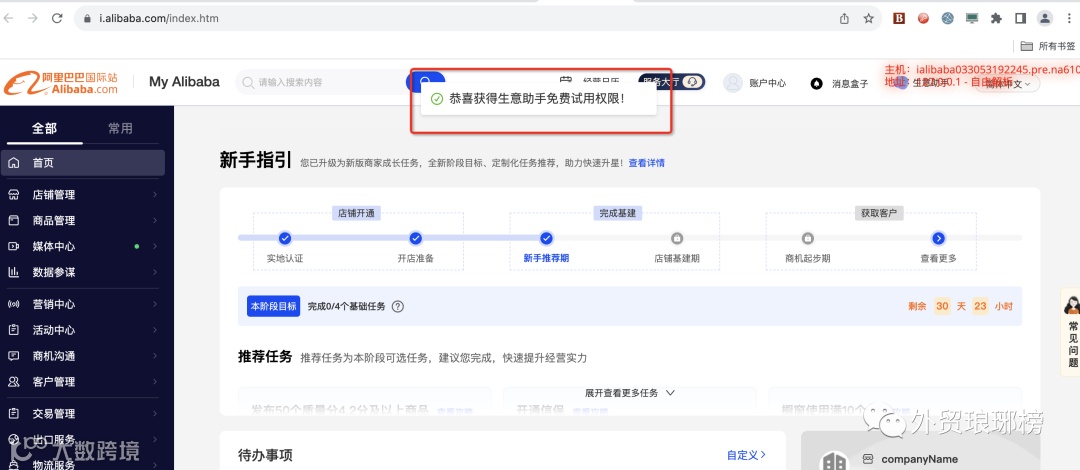
Task: Select the 获取客户 stage label
Action: 878,213
